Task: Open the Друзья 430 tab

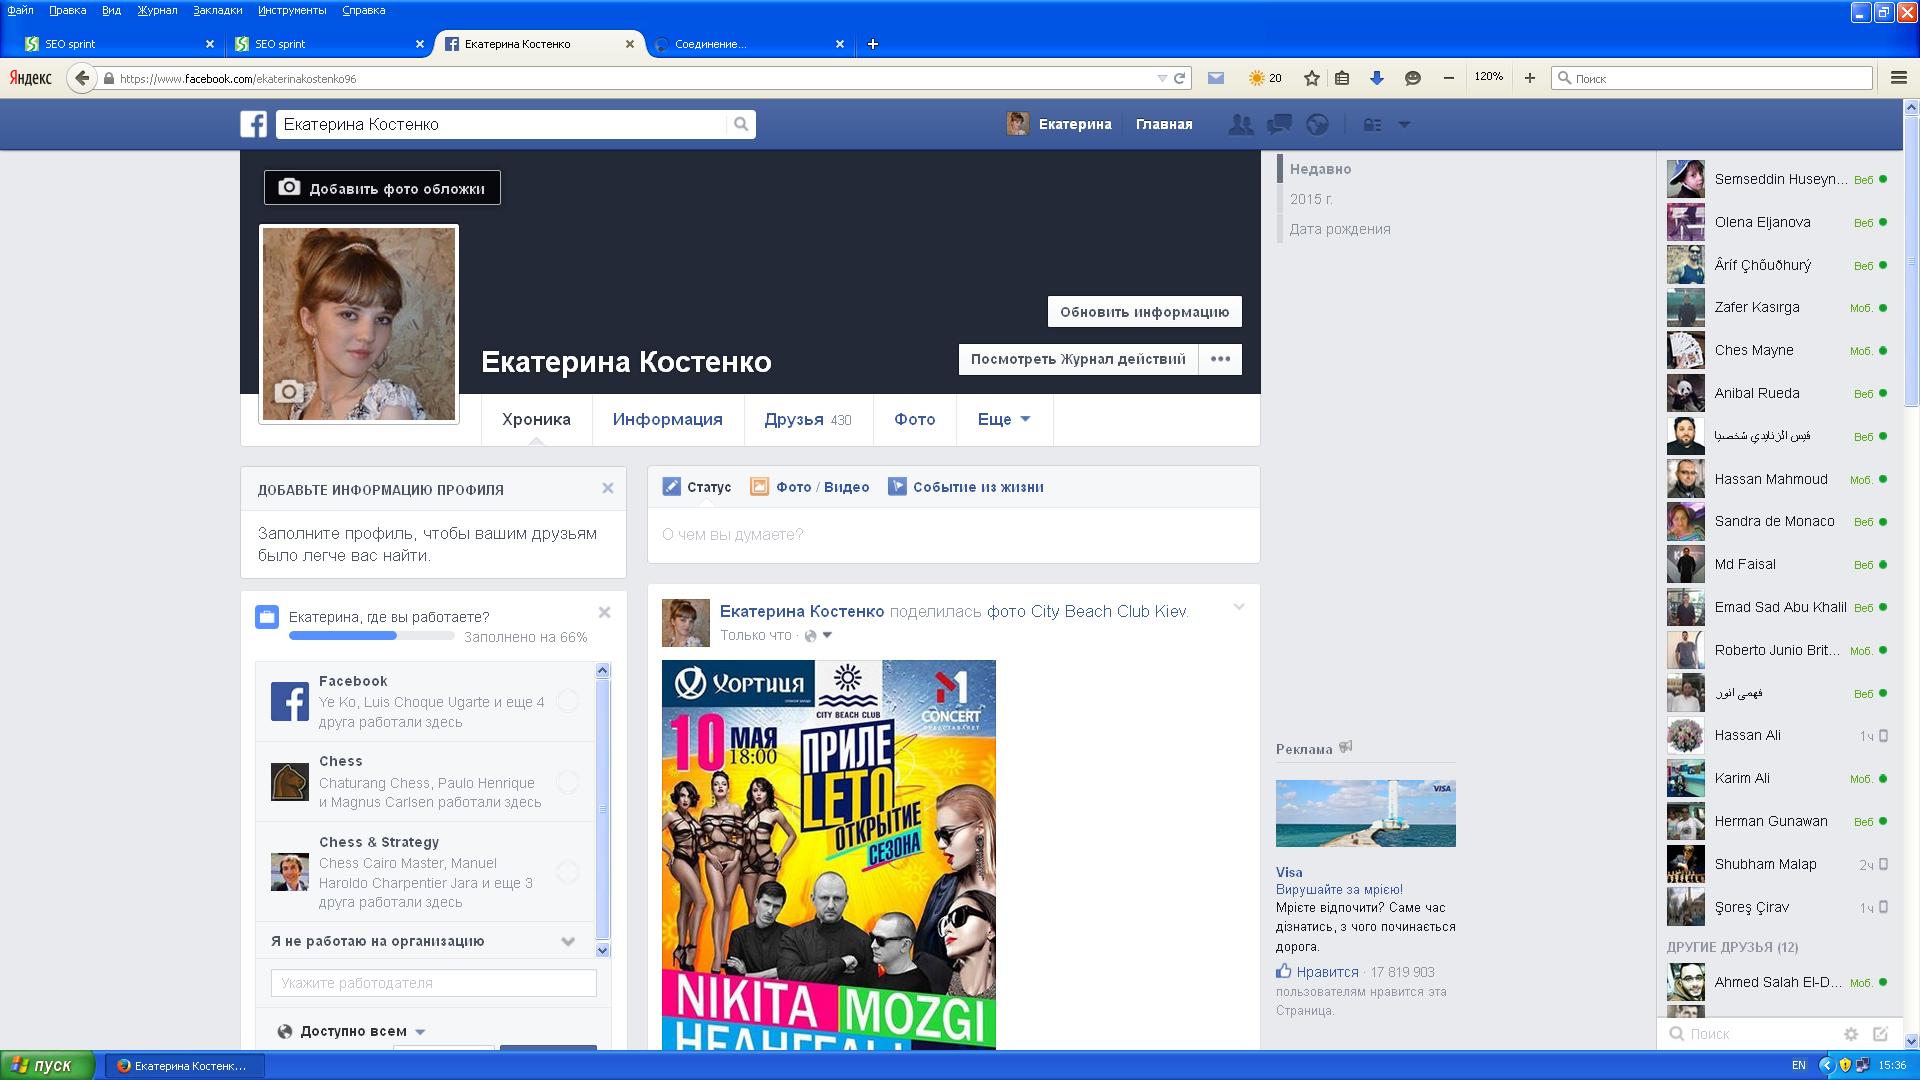Action: click(x=808, y=419)
